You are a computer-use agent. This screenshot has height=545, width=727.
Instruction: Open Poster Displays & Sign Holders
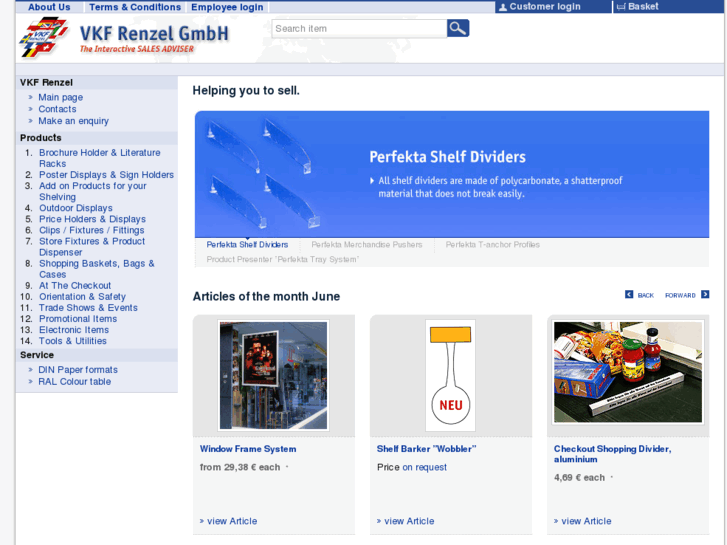pyautogui.click(x=106, y=175)
